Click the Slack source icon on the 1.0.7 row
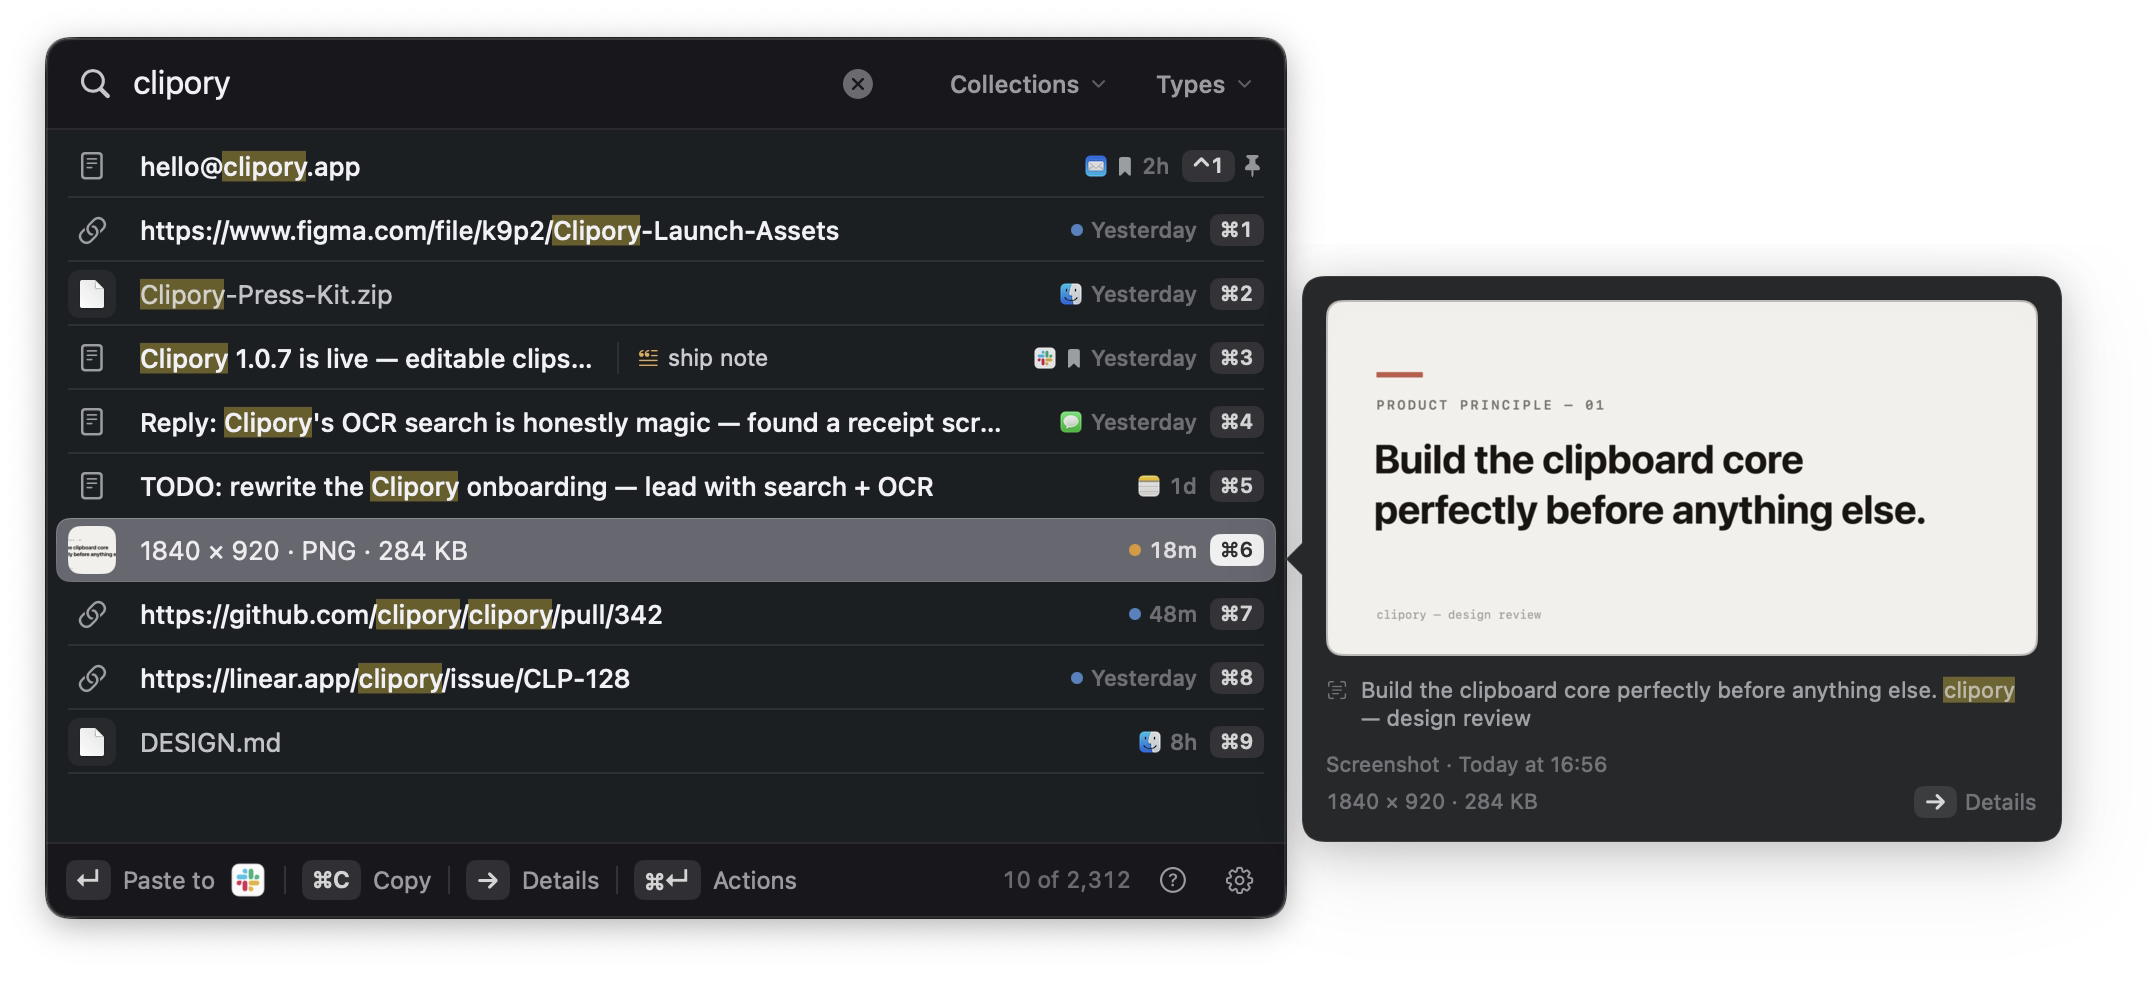Image resolution: width=2150 pixels, height=986 pixels. click(1045, 358)
